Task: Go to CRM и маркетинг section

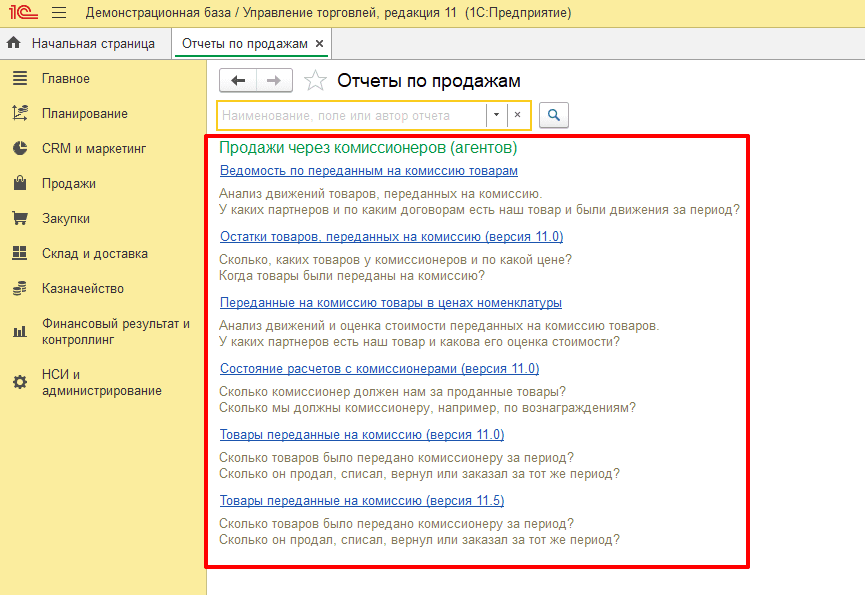Action: coord(93,149)
